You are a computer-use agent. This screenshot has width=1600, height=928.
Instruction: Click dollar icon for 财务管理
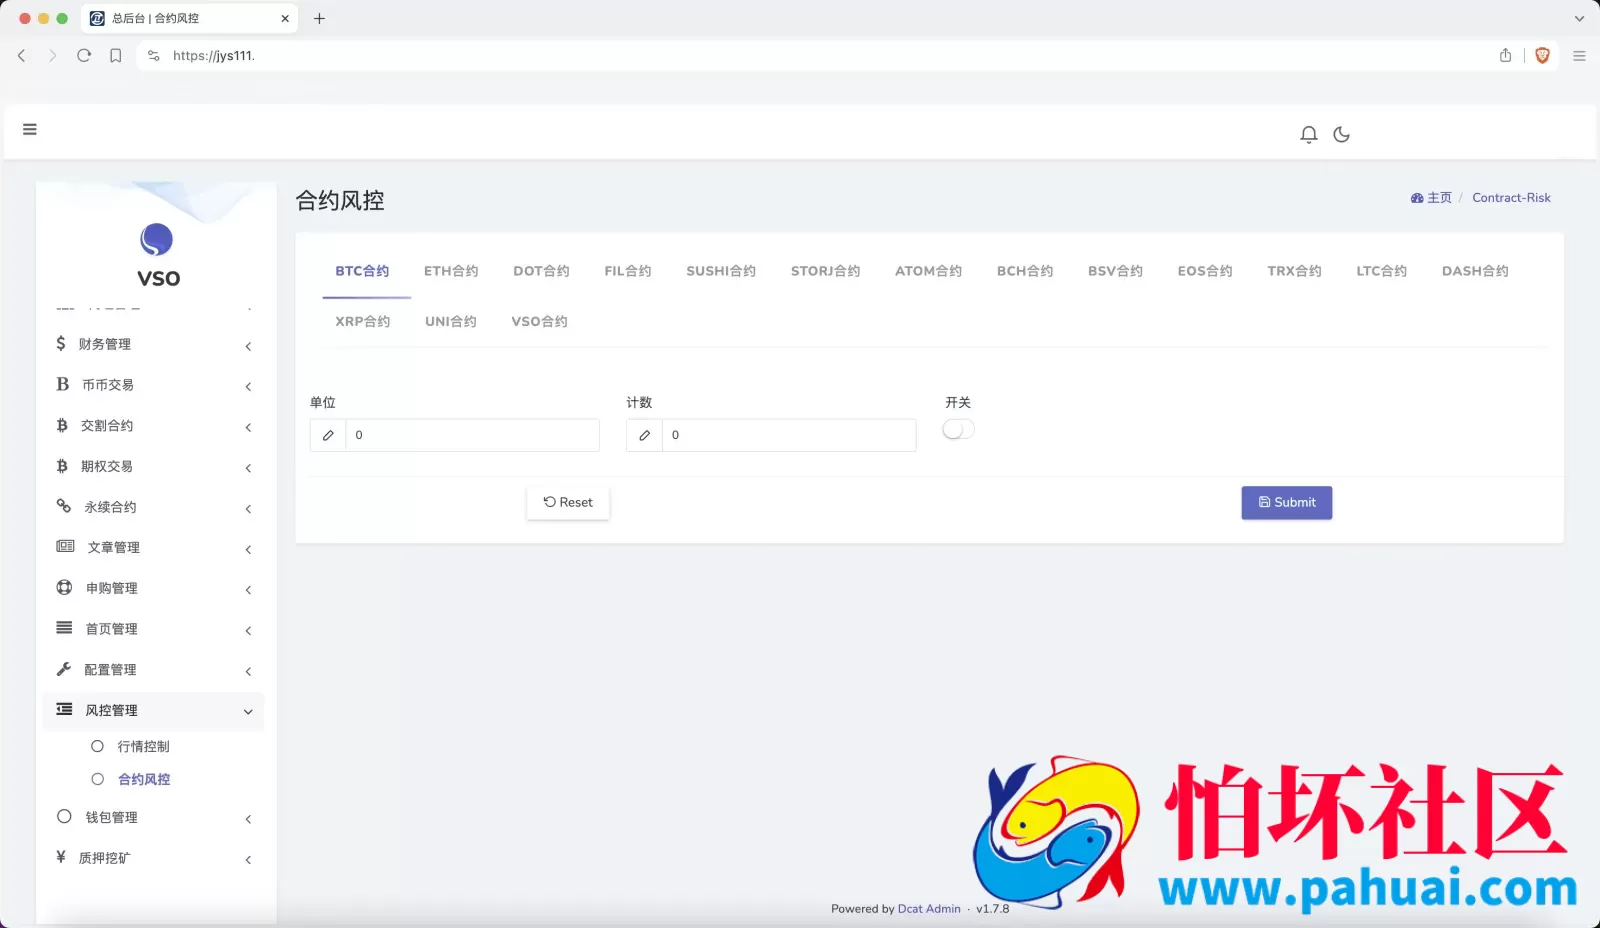tap(61, 343)
